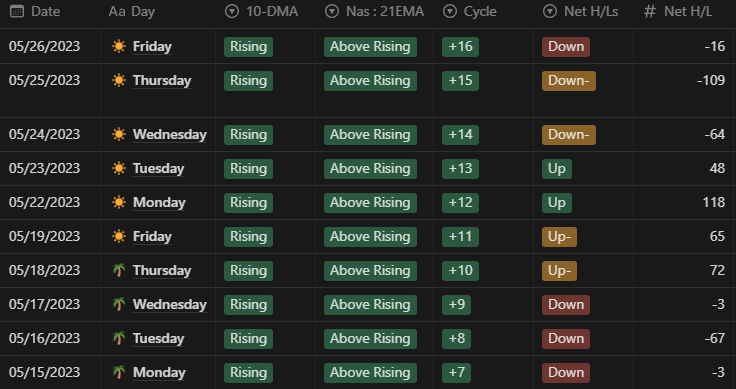Click the +10 Cycle tag
736x389 pixels.
click(460, 271)
